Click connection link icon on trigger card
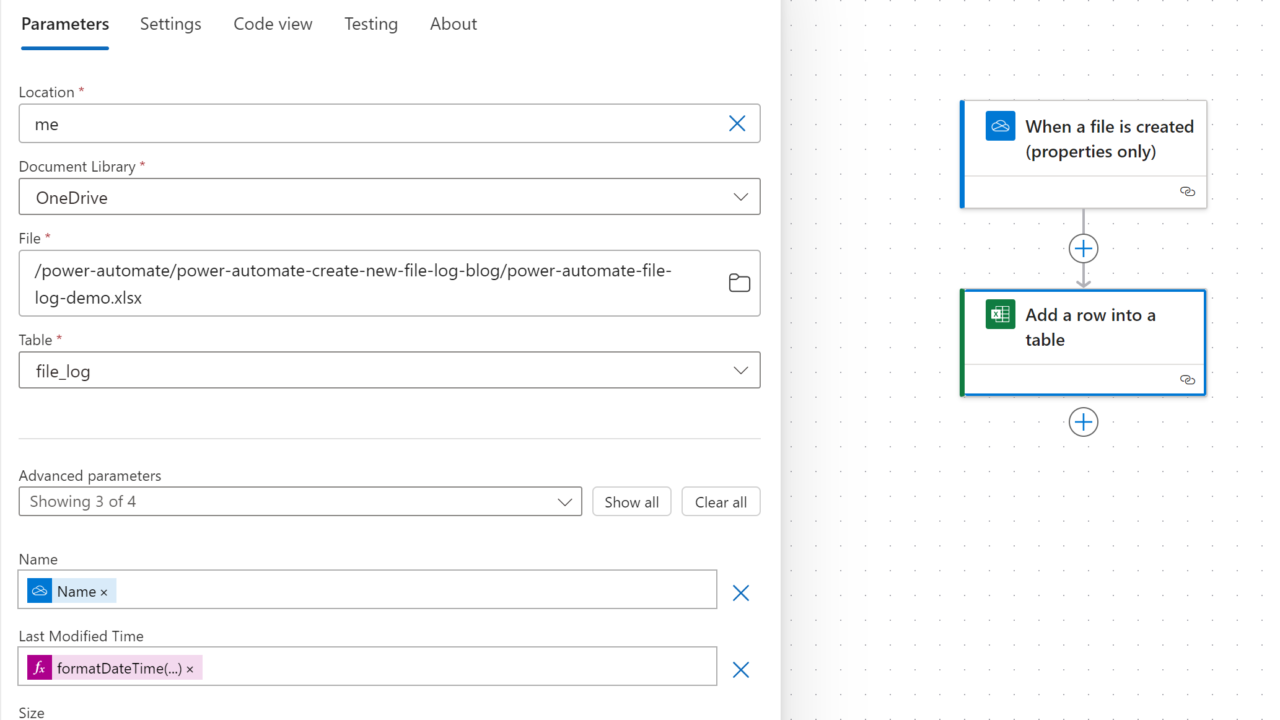 point(1187,191)
